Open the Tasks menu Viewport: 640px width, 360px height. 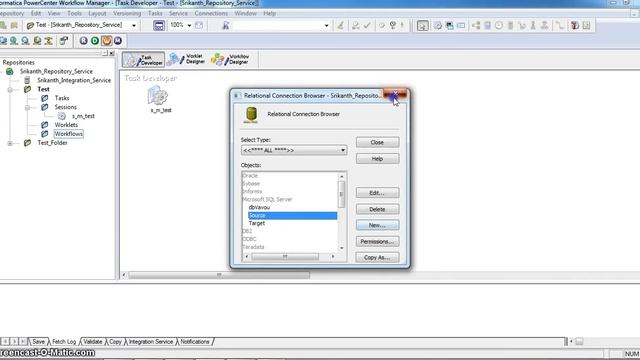(x=155, y=13)
